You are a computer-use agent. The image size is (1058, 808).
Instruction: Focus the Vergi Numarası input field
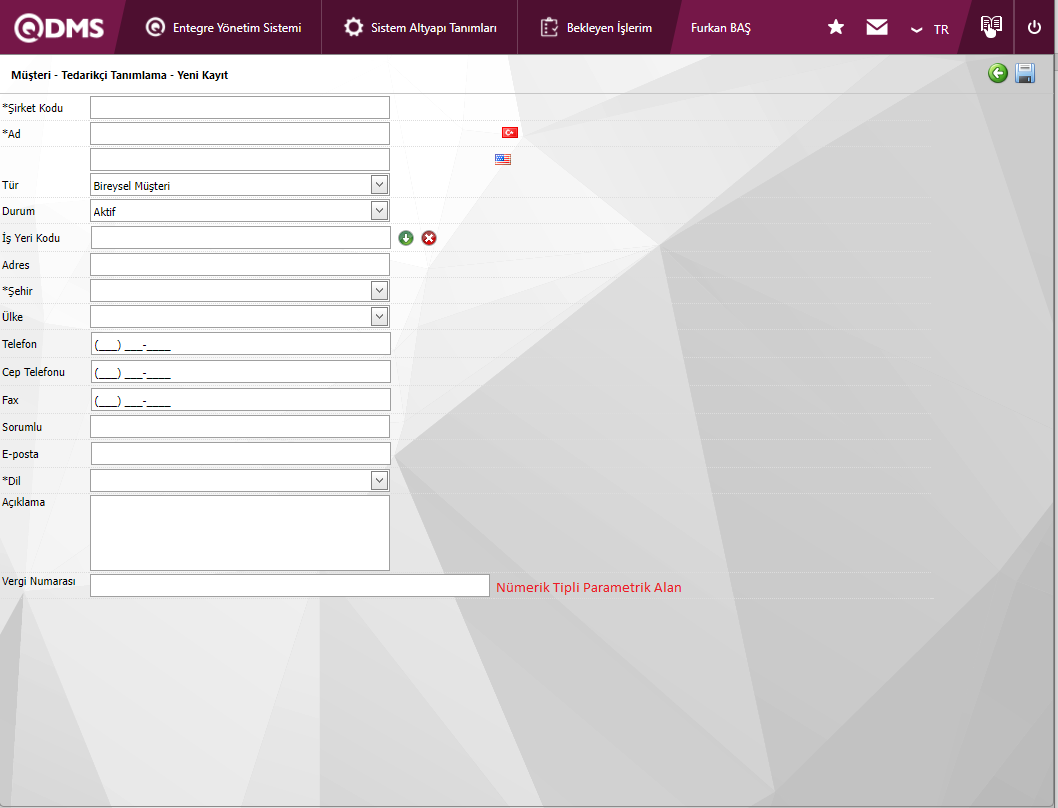click(x=289, y=585)
